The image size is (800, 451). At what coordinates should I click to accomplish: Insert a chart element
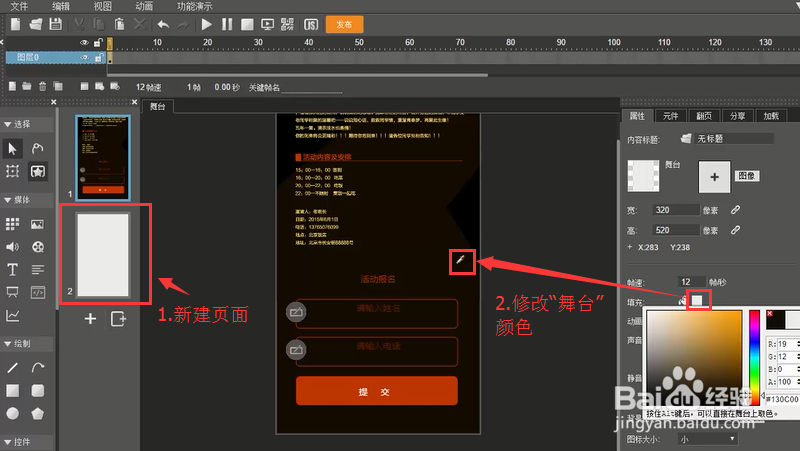click(12, 316)
